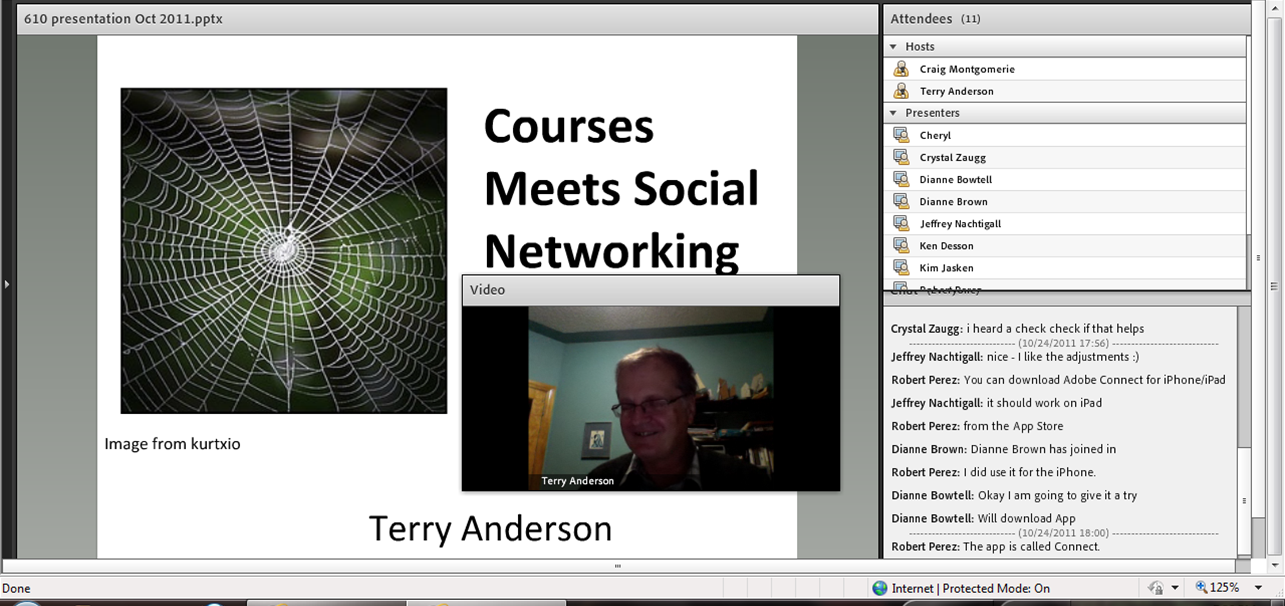This screenshot has width=1285, height=606.
Task: Click the Internet zone globe icon
Action: click(x=880, y=588)
